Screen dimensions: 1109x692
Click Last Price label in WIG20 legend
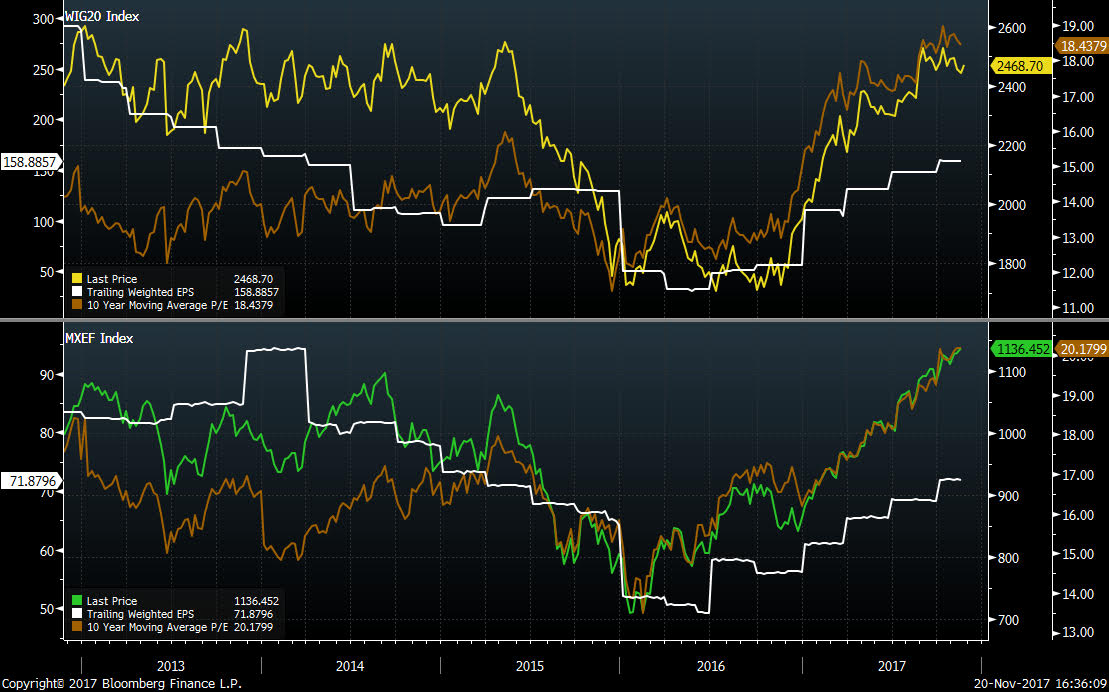[112, 279]
